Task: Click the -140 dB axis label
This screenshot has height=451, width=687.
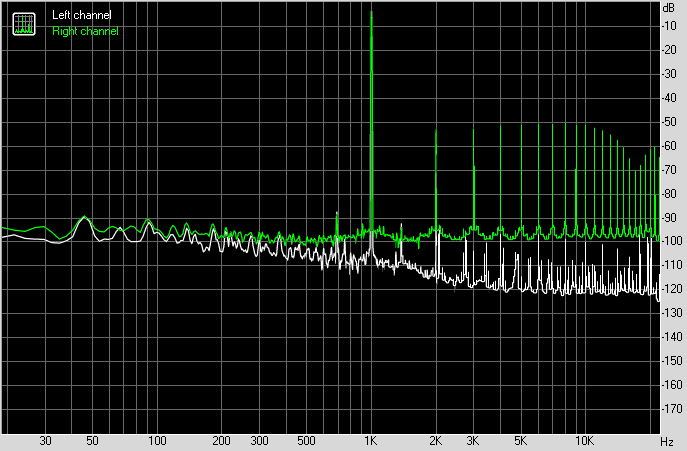Action: click(x=671, y=337)
